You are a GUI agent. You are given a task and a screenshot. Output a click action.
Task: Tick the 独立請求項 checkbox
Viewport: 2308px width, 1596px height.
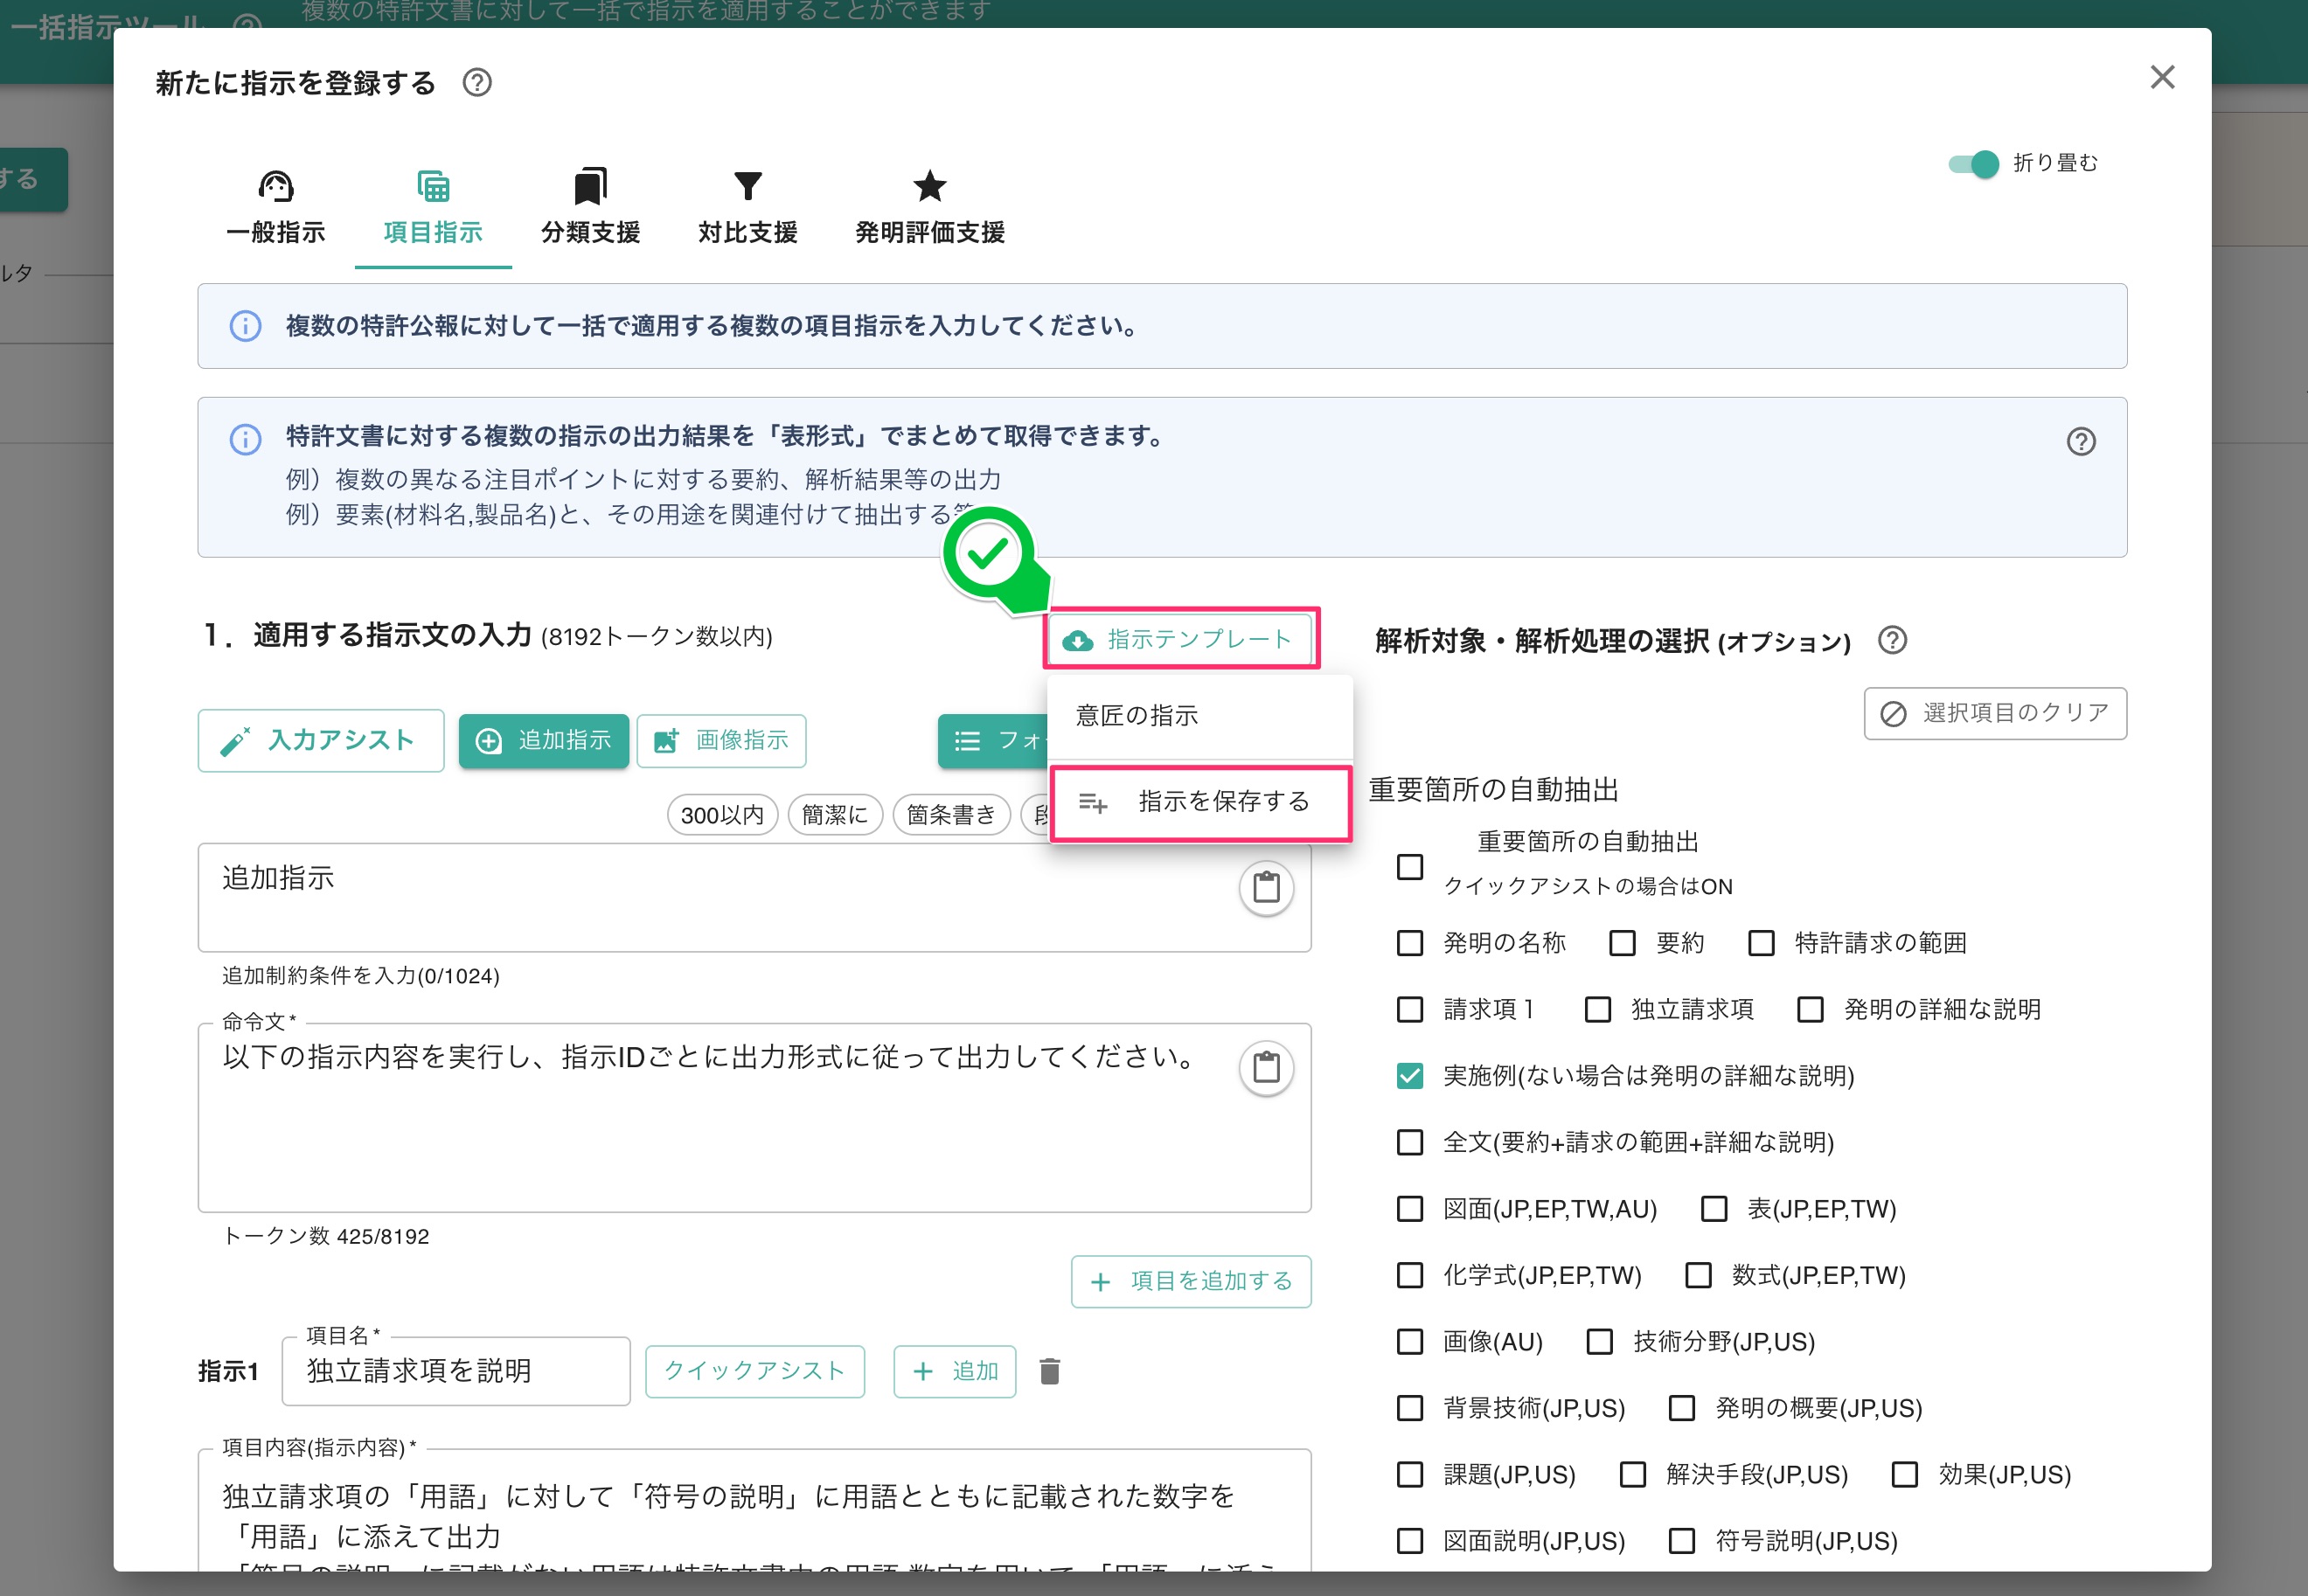click(x=1598, y=1010)
